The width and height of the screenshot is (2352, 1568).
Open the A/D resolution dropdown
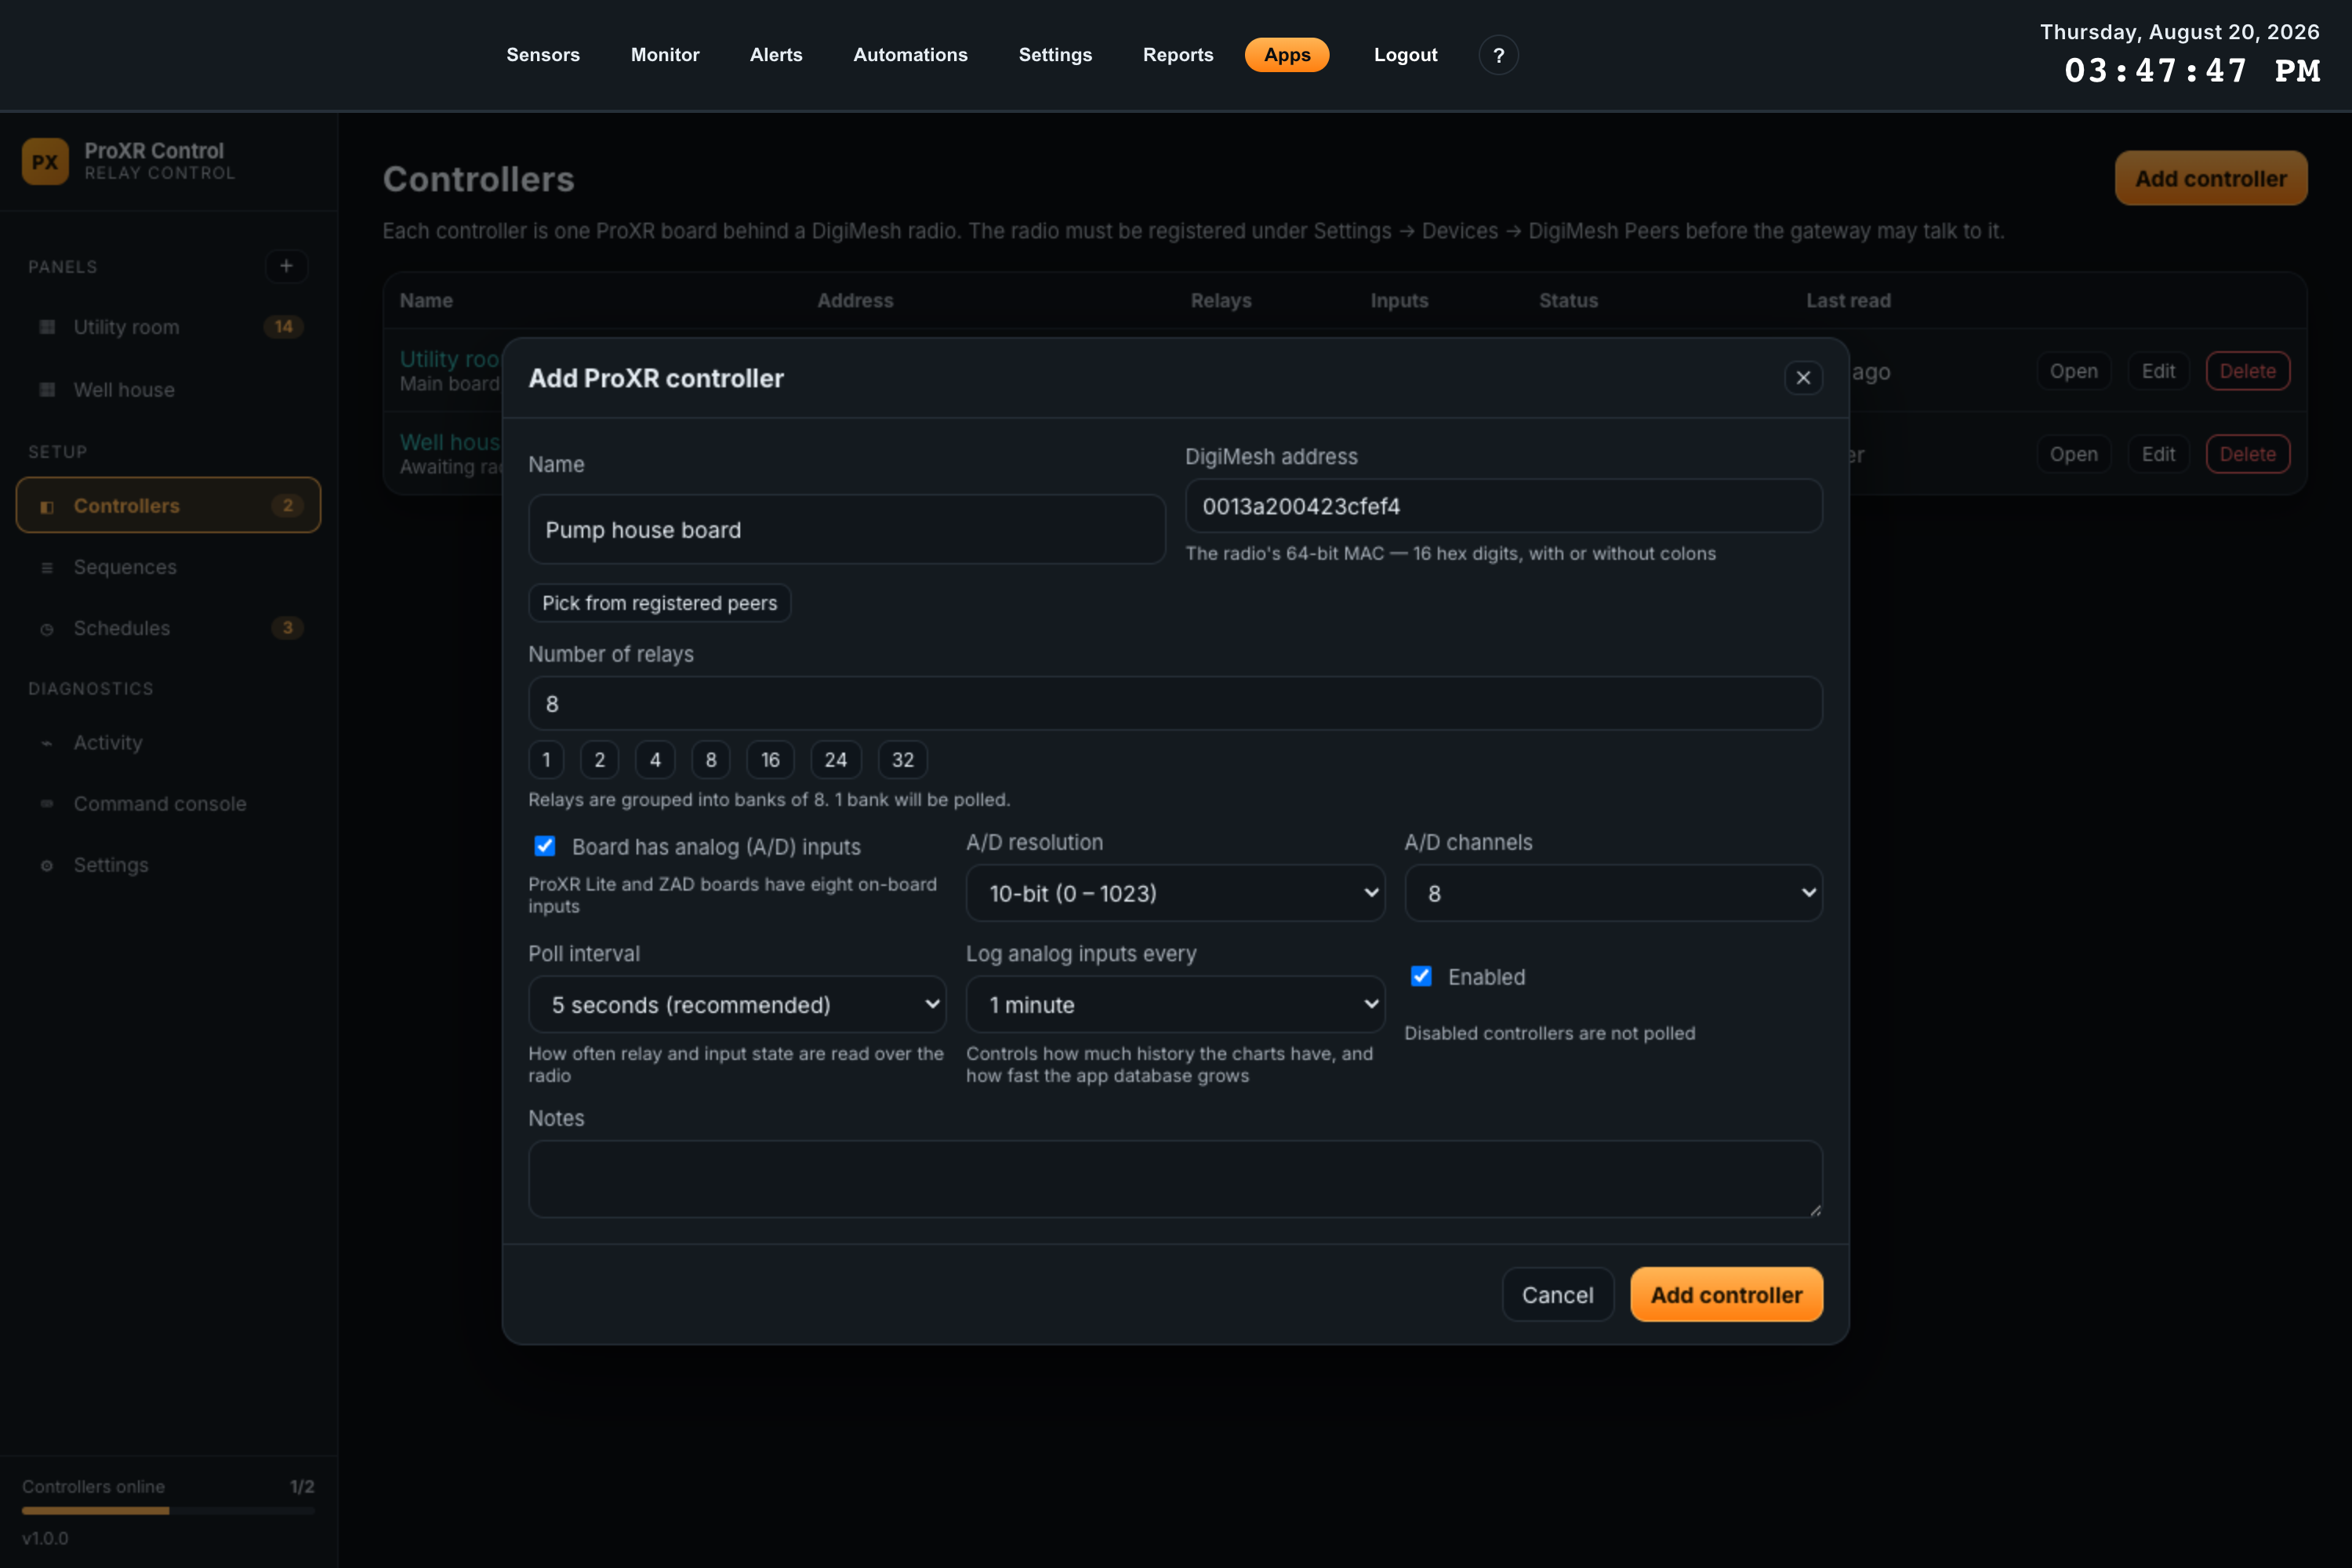click(1175, 893)
